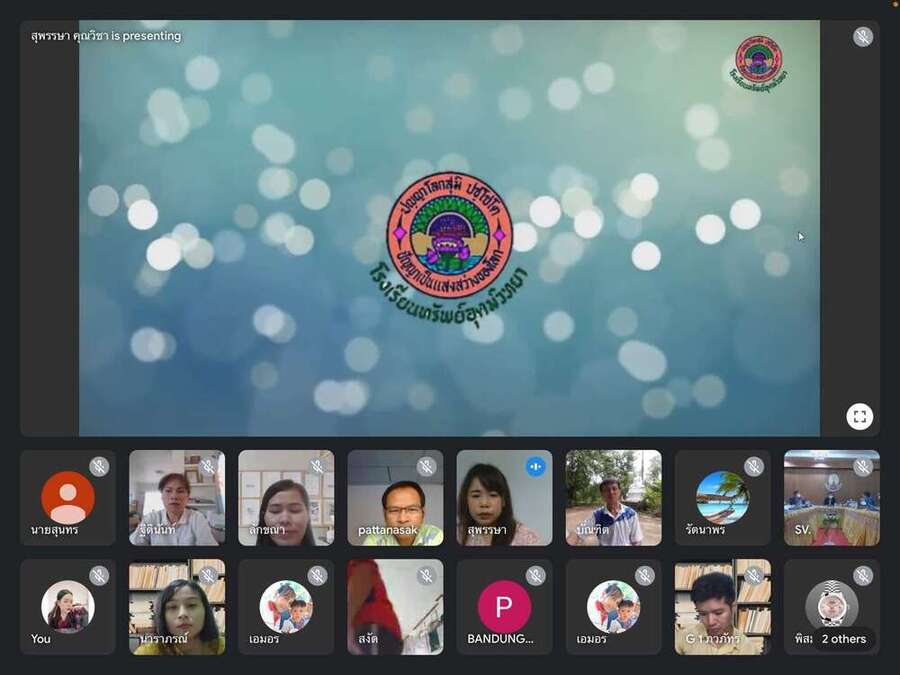Click the beach avatar of รัตนาพร

pos(722,497)
